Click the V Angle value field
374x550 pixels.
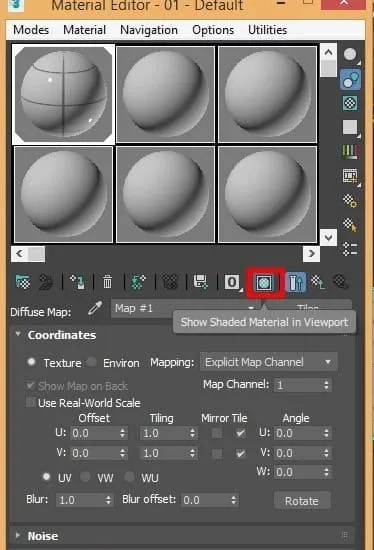(x=298, y=454)
